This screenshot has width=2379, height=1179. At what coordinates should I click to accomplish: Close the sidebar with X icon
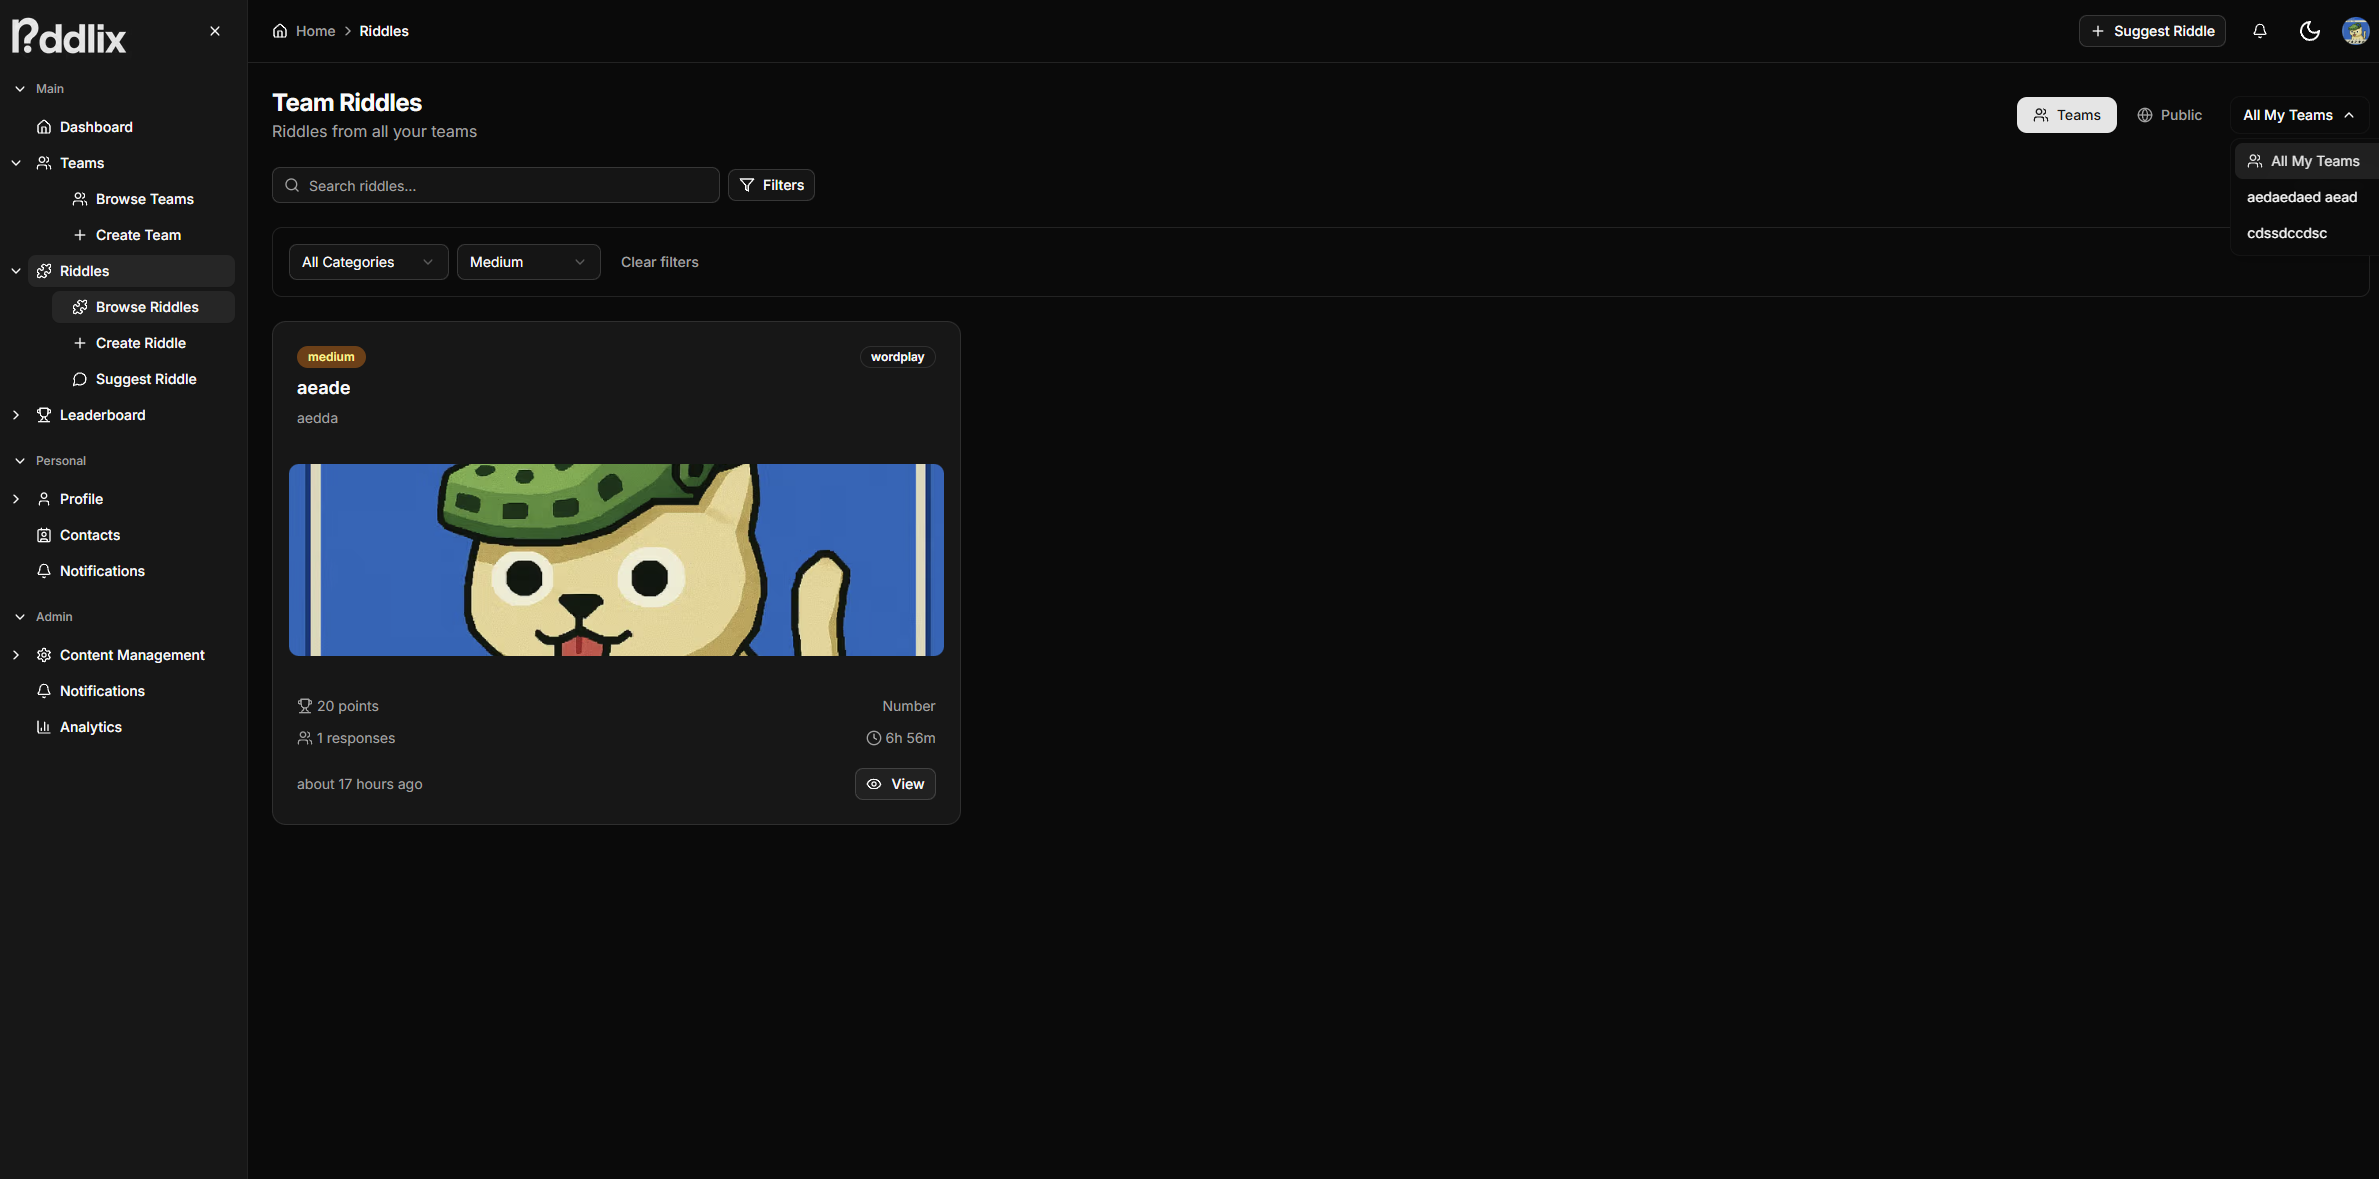215,31
